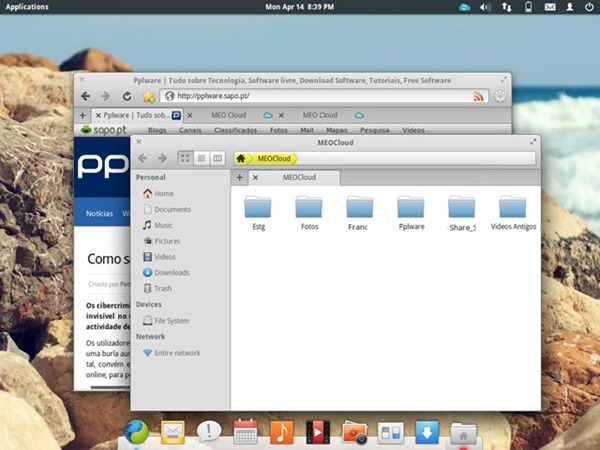
Task: Go back in the web browser
Action: (x=86, y=96)
